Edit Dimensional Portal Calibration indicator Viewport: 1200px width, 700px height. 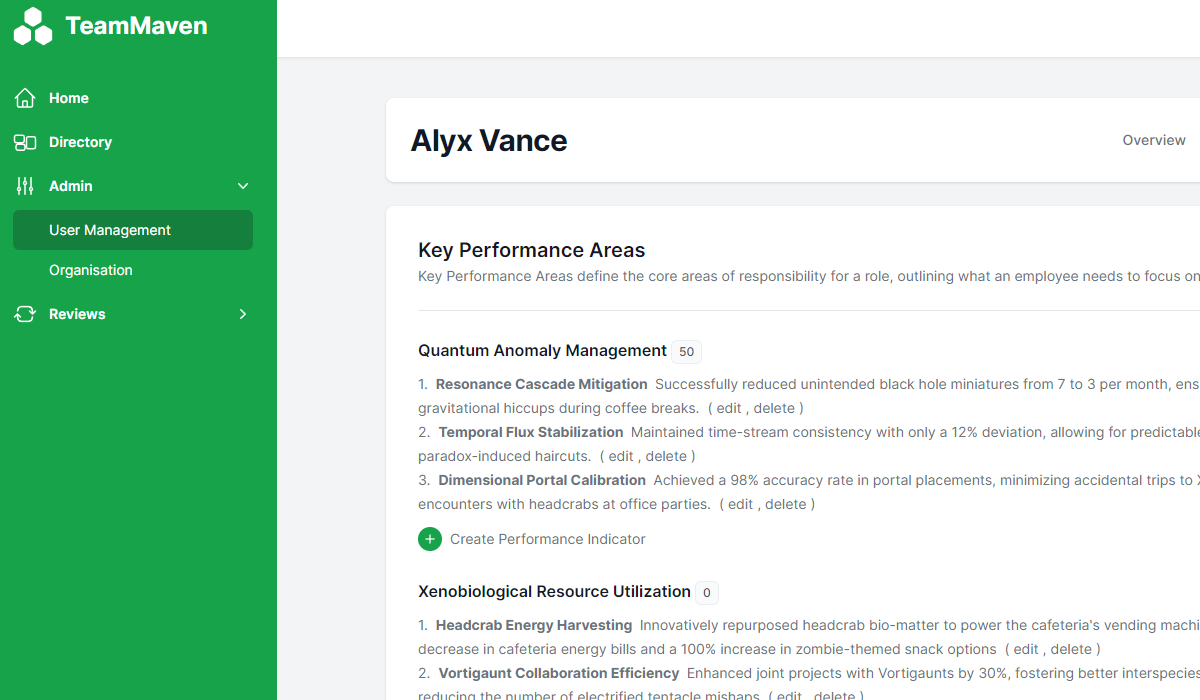click(741, 504)
